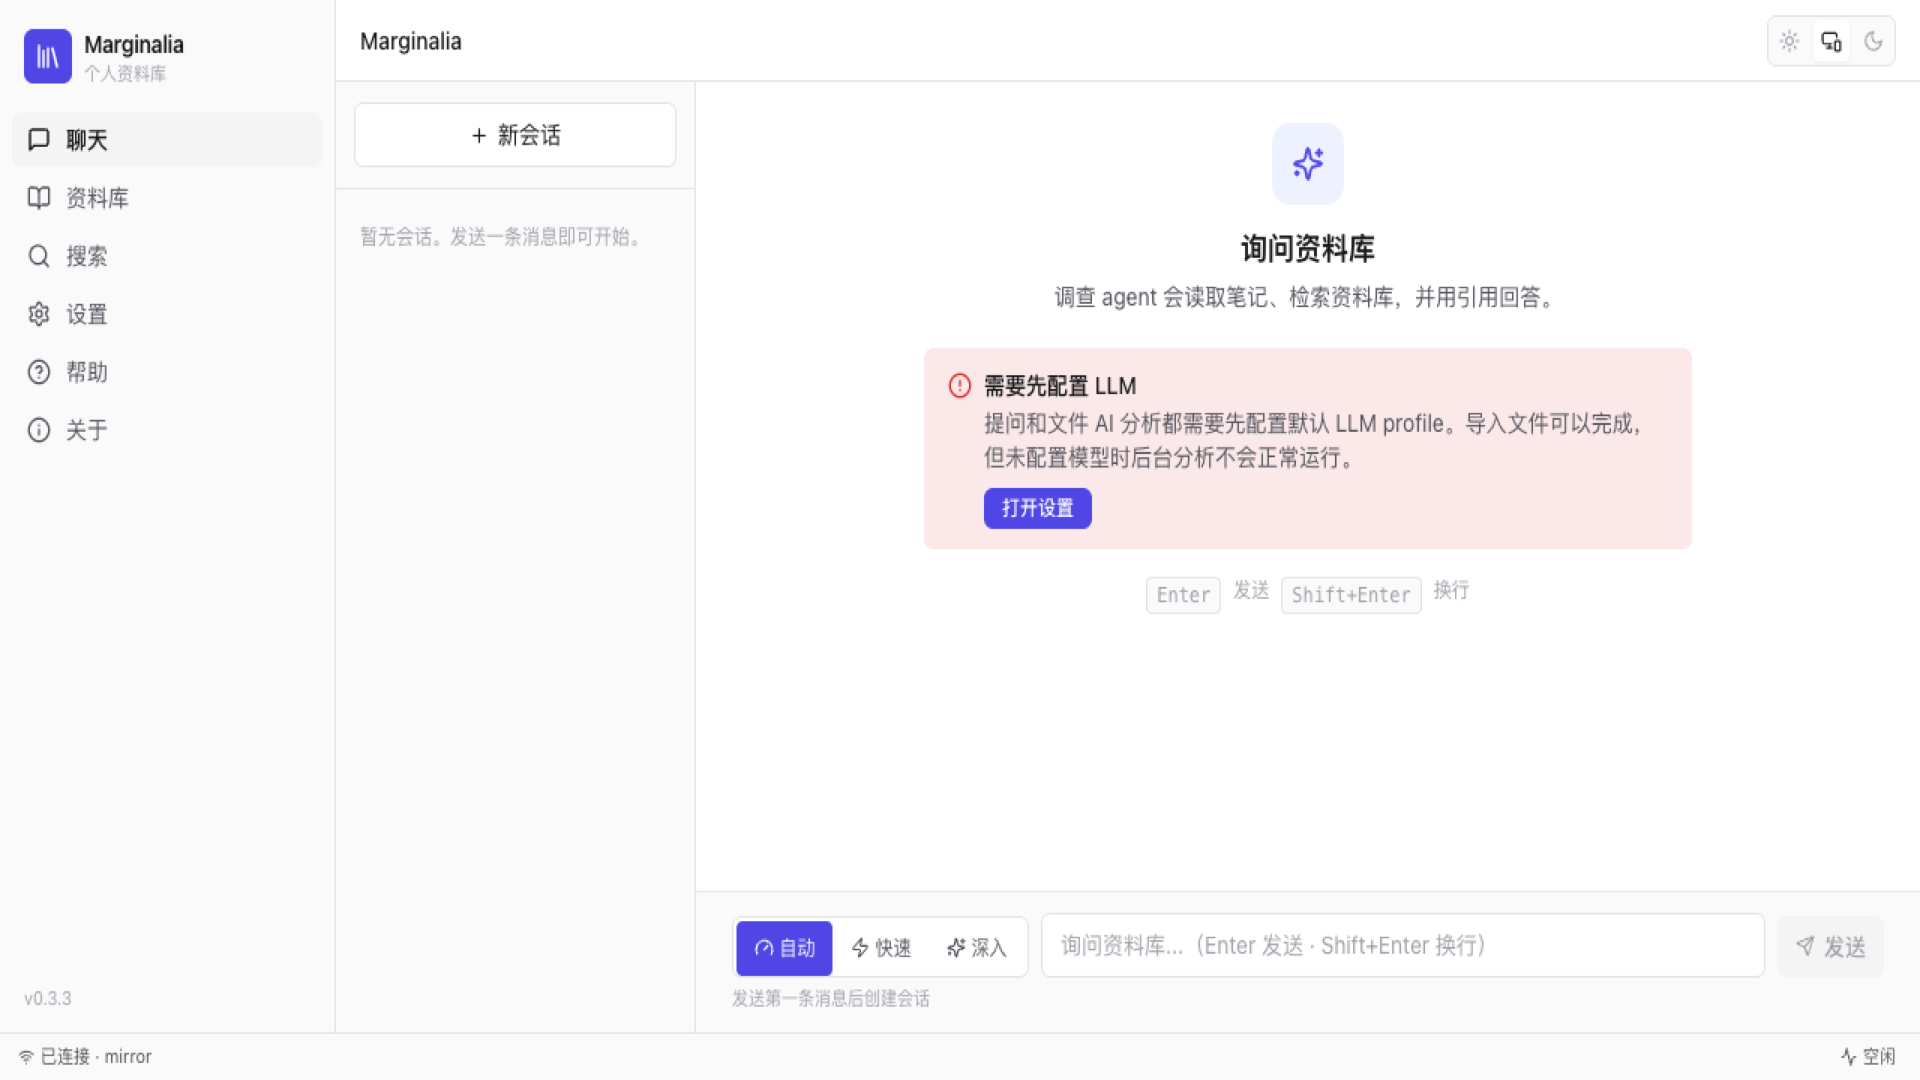Click the magnifier icon beside 搜索

pos(39,256)
